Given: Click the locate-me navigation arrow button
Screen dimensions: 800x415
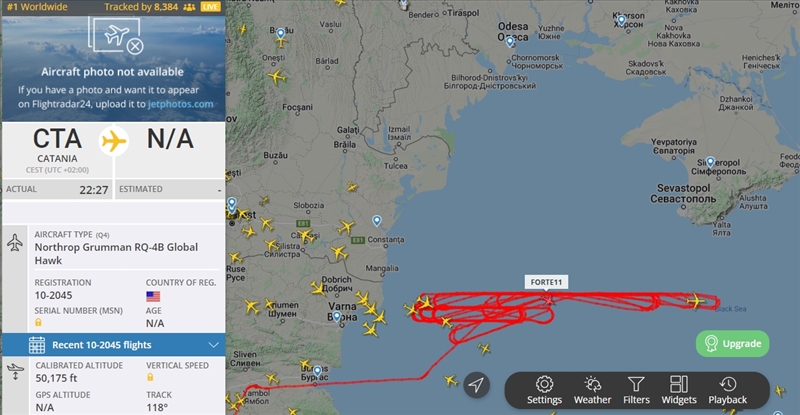Looking at the screenshot, I should (x=477, y=385).
